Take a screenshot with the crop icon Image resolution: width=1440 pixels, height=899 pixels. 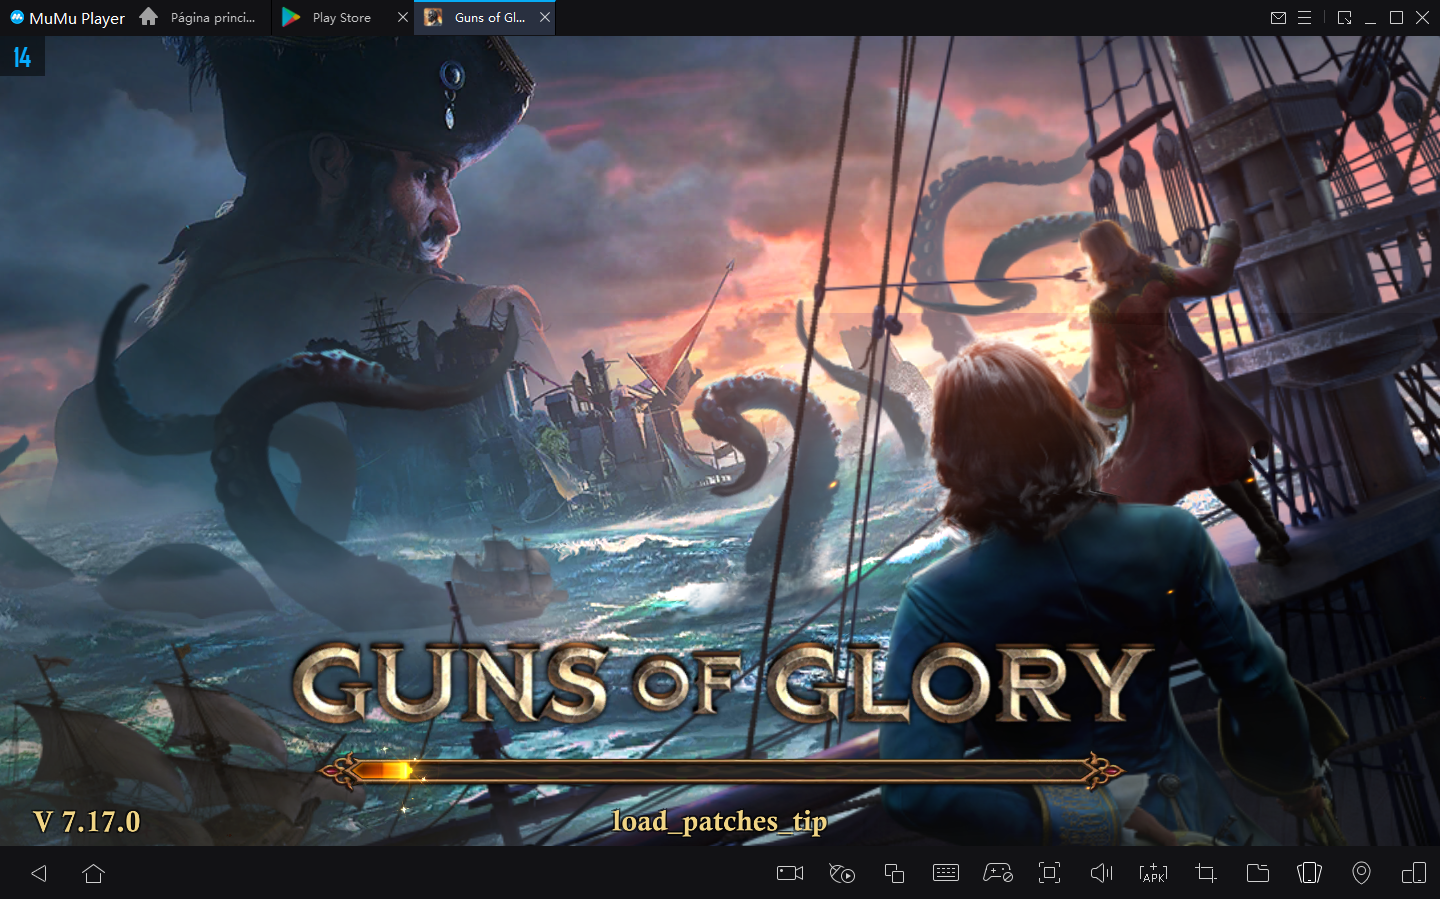(x=1205, y=873)
